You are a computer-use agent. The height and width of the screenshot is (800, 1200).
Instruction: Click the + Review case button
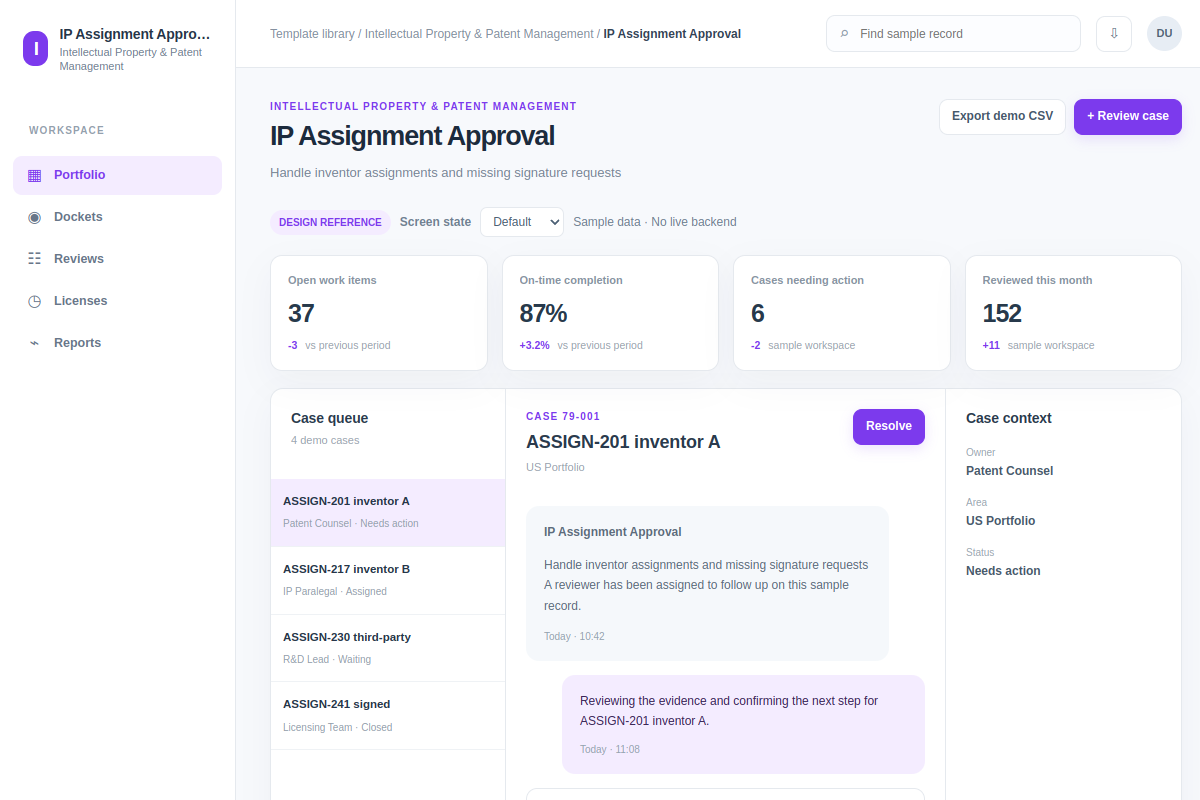point(1128,116)
